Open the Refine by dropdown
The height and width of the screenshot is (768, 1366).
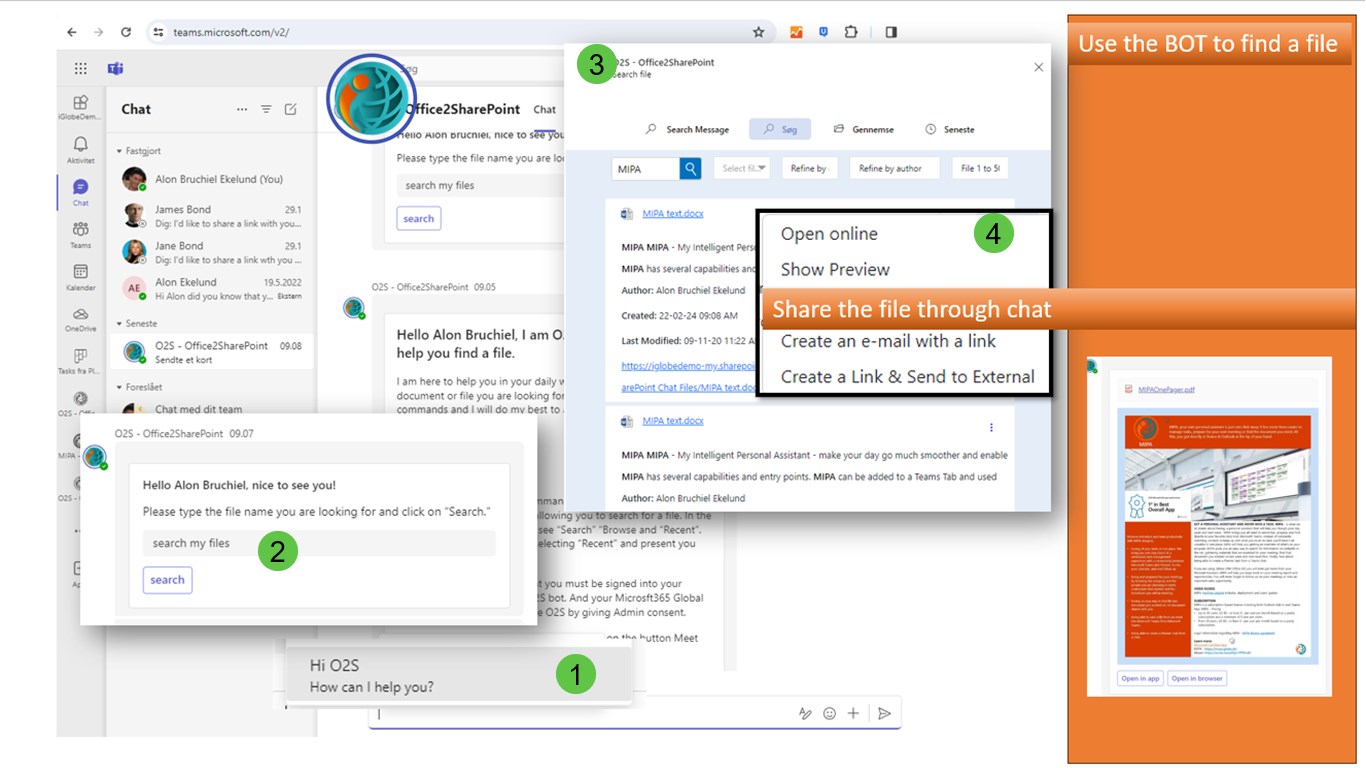809,169
